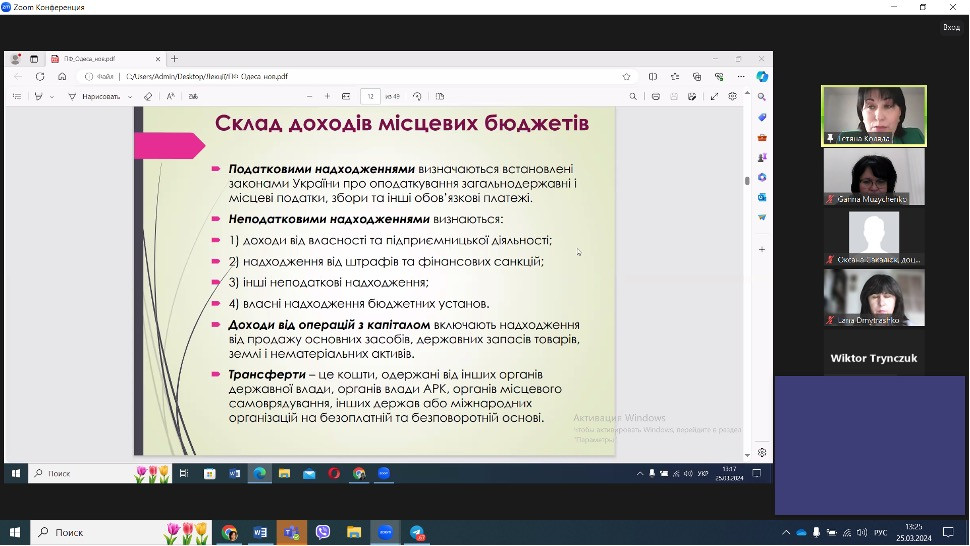The image size is (970, 546).
Task: Close the ПФ_Одеса_нов.pdf tab
Action: 158,59
